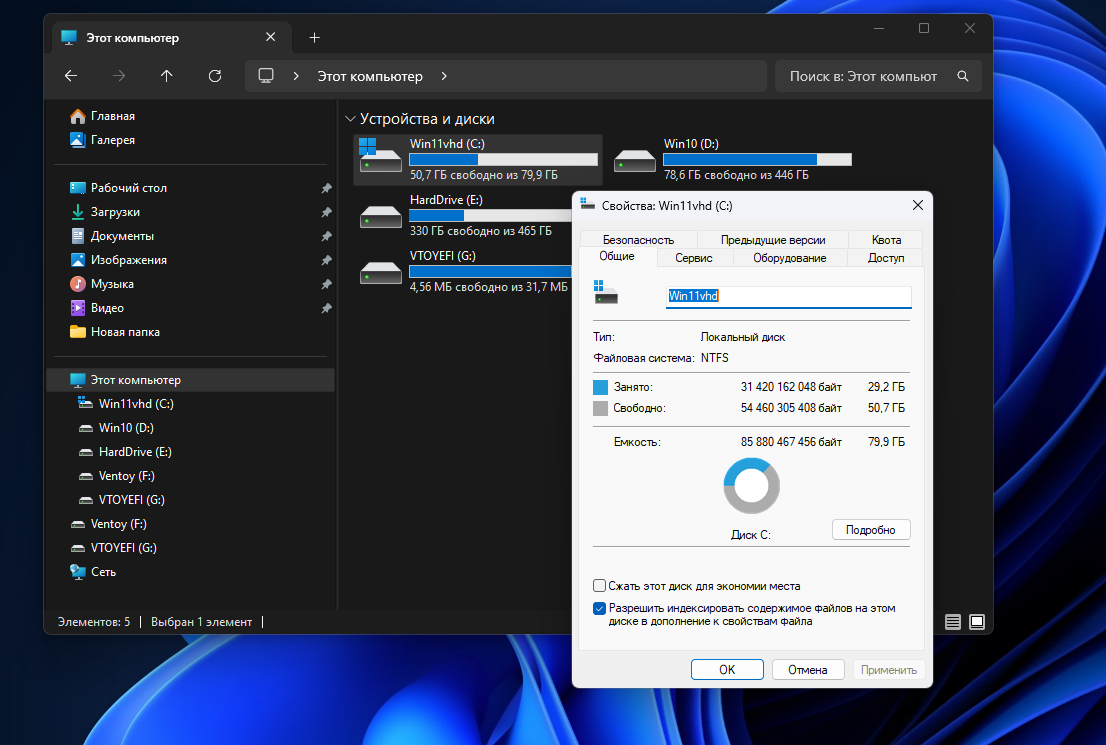Switch to details list view icon

953,622
